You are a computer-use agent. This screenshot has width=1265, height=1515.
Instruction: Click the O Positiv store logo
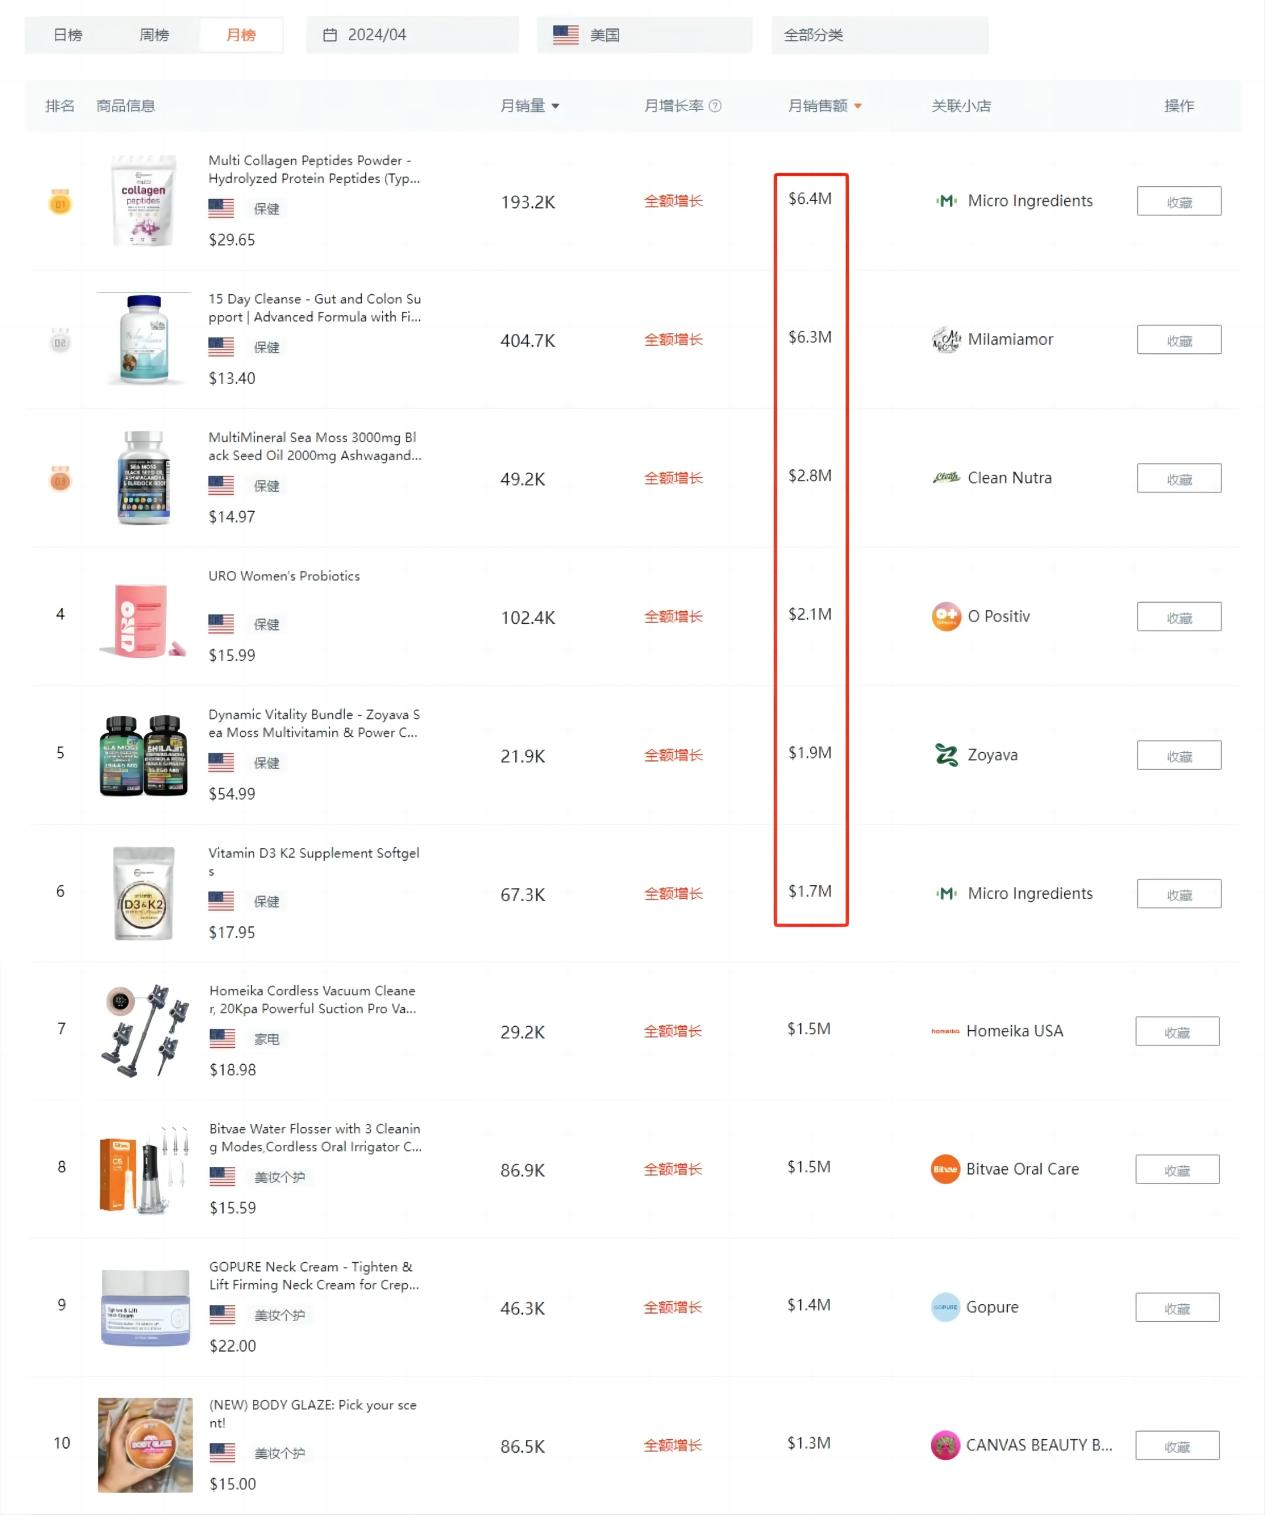(946, 617)
